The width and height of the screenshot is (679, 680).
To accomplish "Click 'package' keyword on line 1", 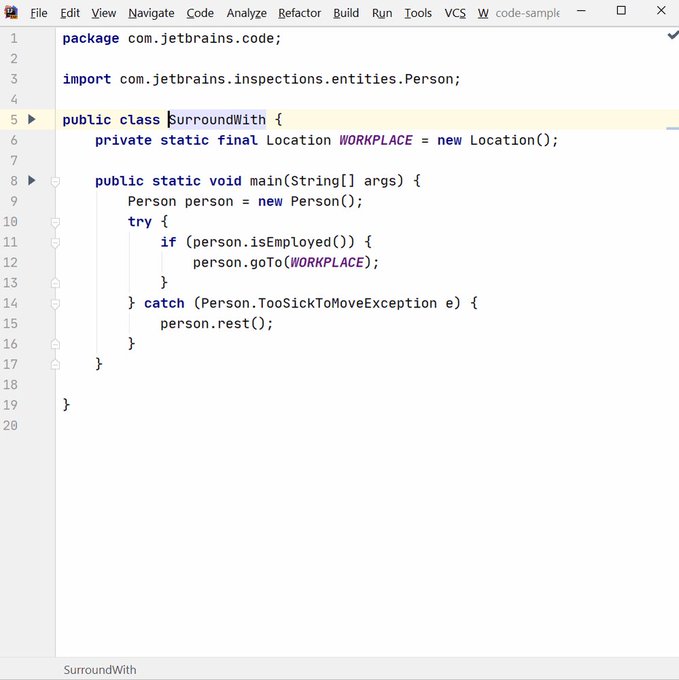I will (91, 39).
